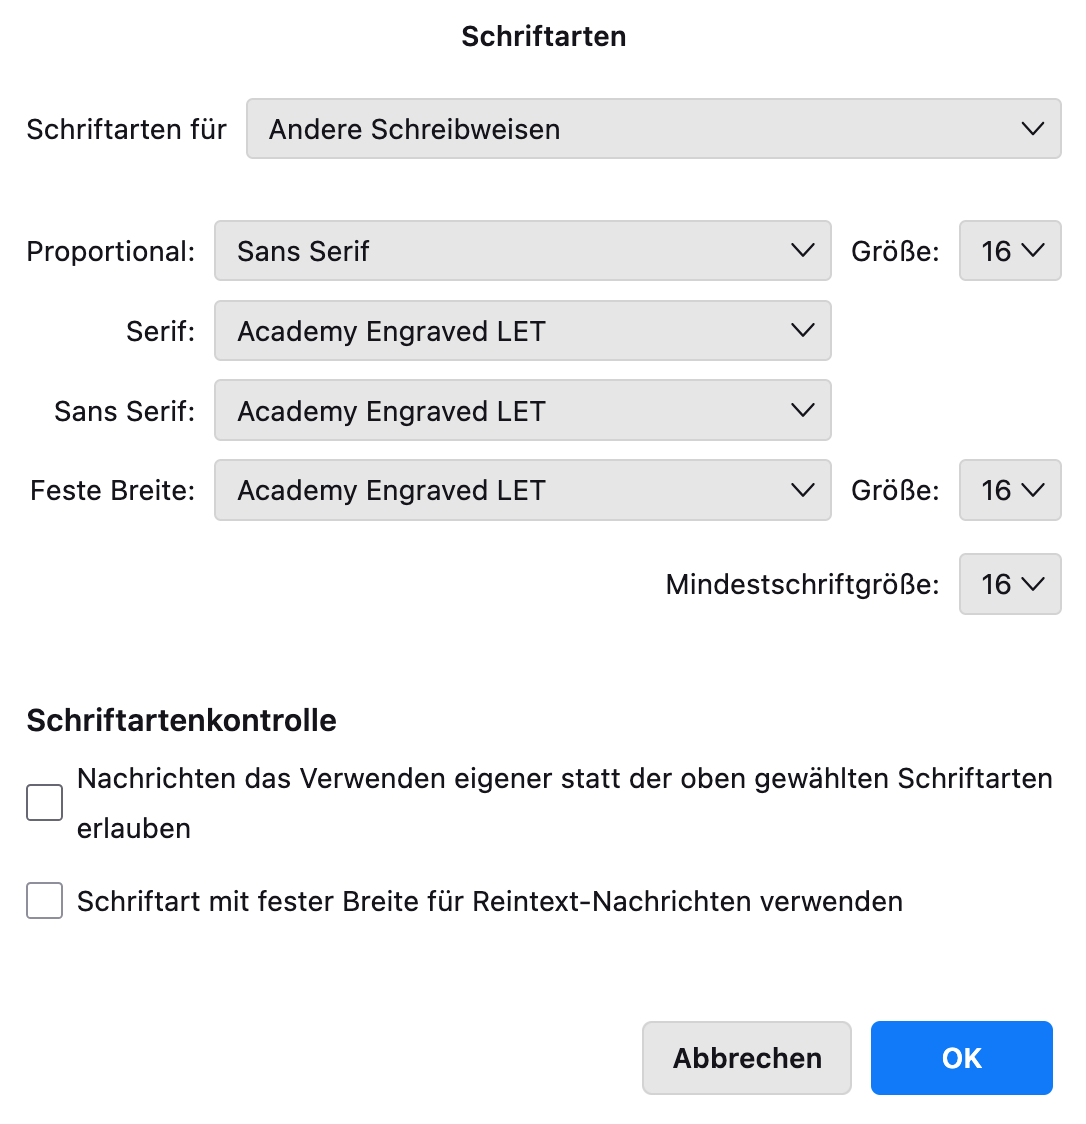Click the "Proportional:" label
Image resolution: width=1086 pixels, height=1124 pixels.
point(111,252)
